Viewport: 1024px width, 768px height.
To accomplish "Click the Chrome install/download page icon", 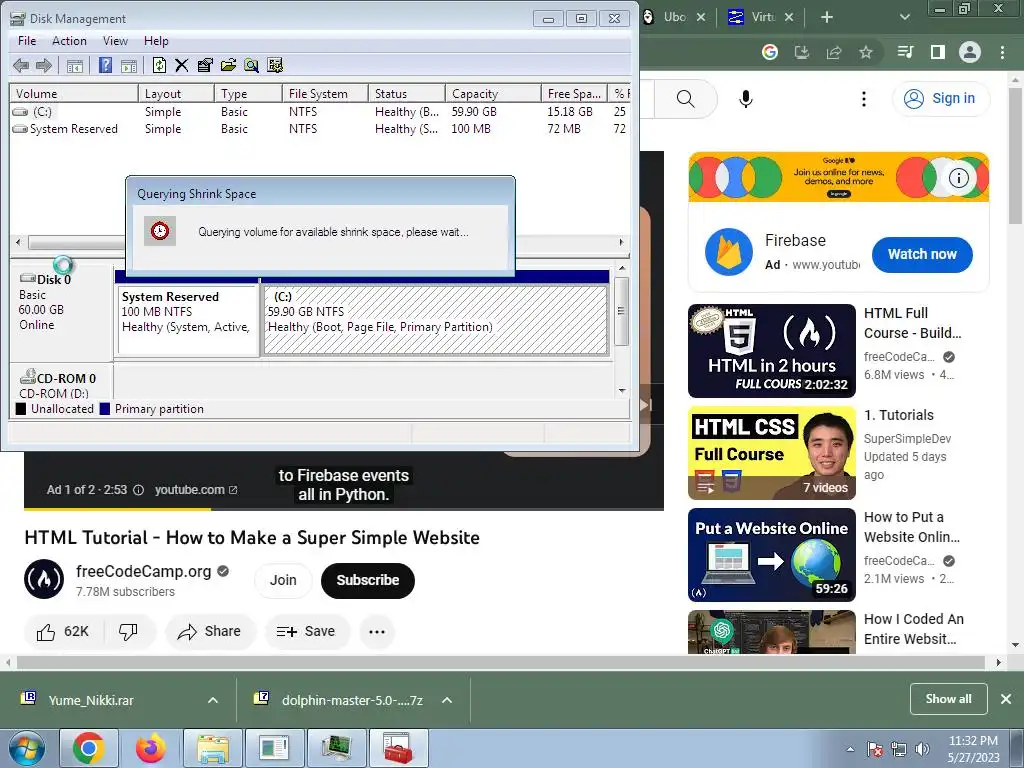I will click(802, 52).
